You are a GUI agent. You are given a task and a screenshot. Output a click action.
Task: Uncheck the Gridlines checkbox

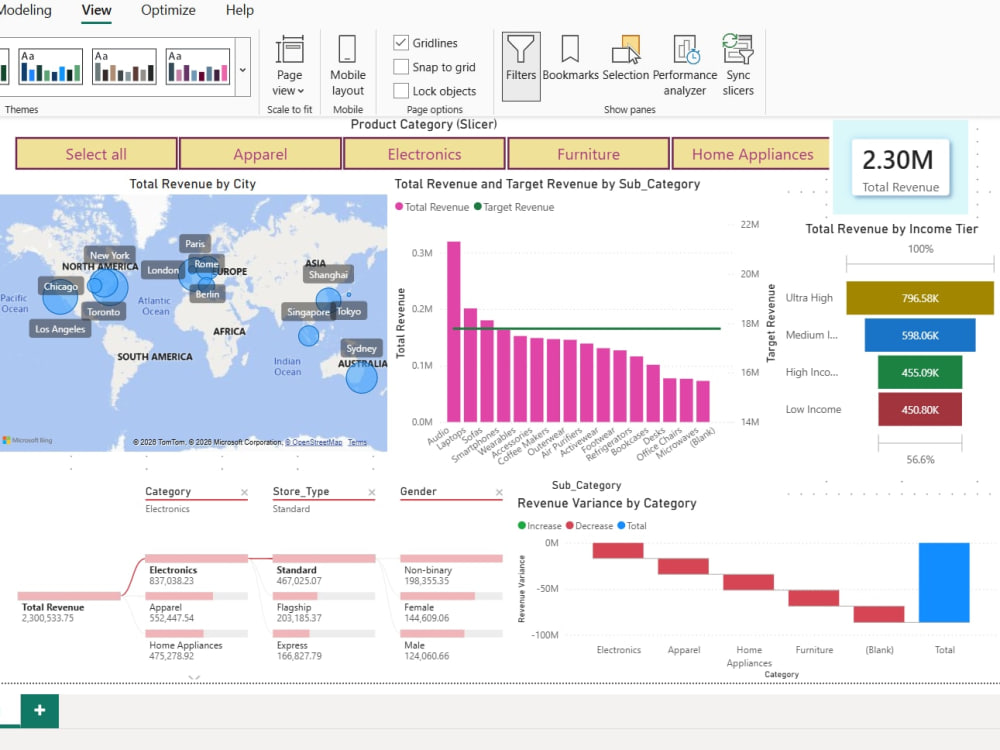tap(401, 43)
